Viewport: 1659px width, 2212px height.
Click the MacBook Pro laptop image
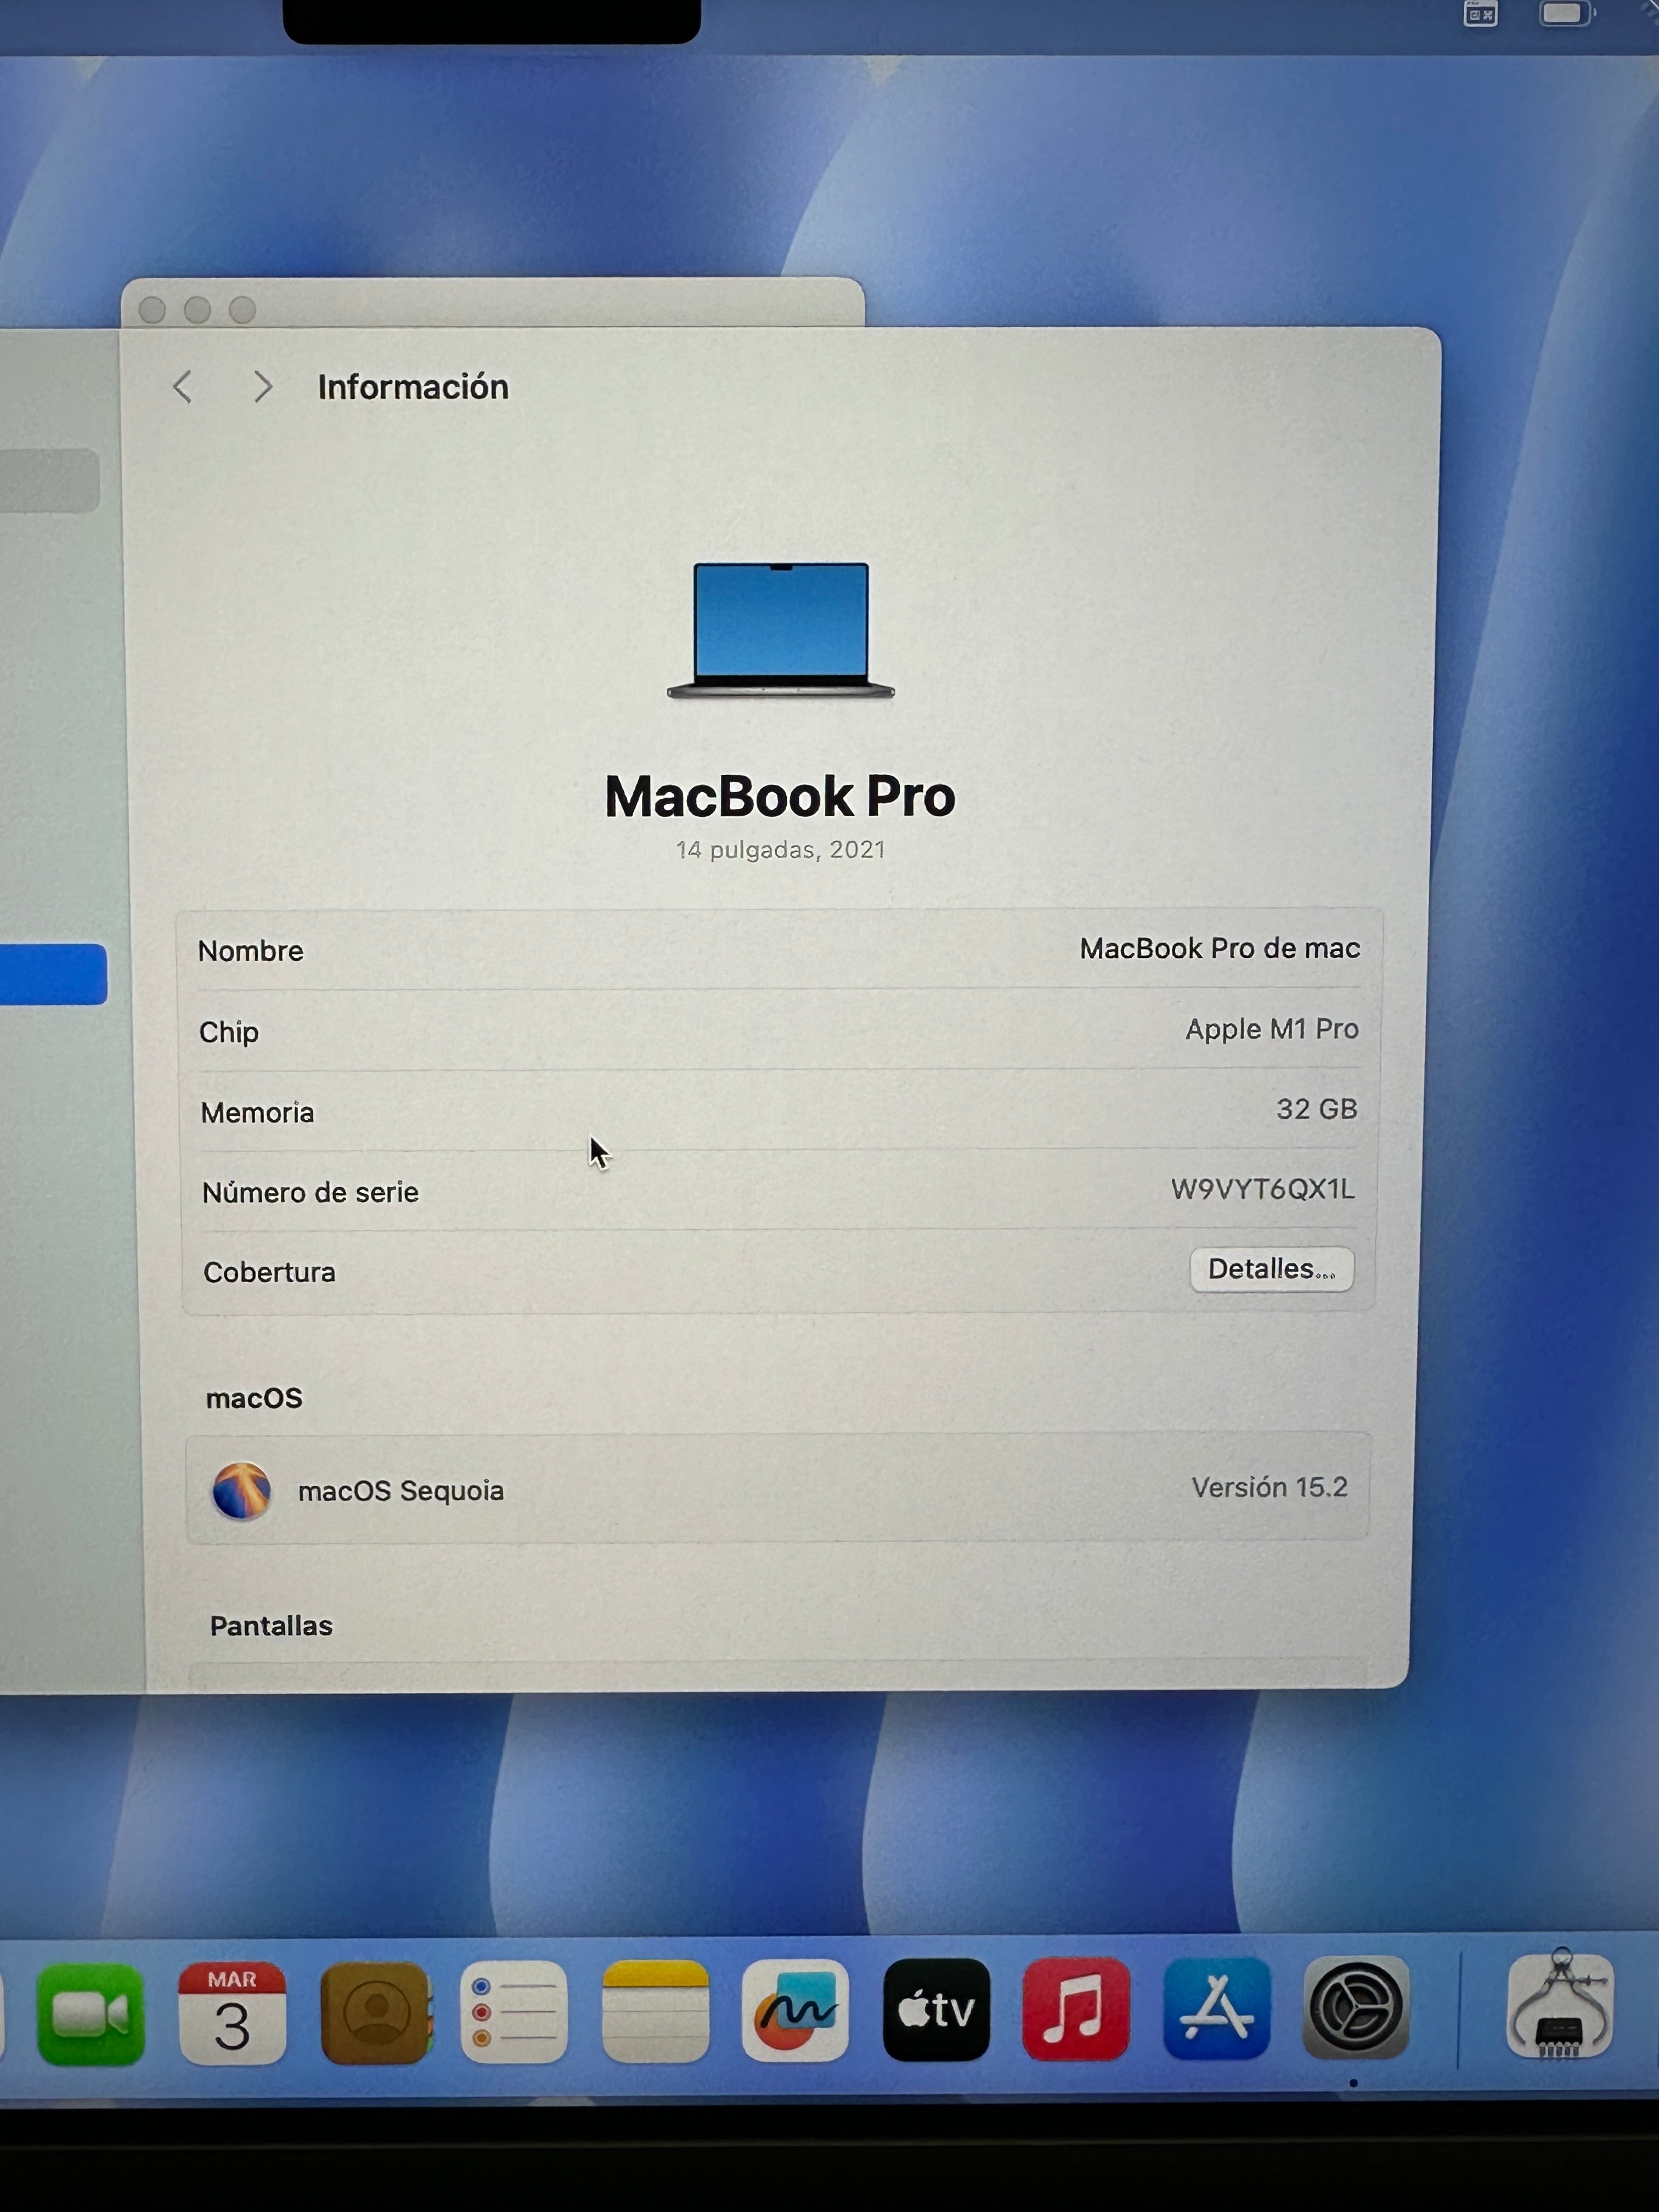pyautogui.click(x=781, y=630)
